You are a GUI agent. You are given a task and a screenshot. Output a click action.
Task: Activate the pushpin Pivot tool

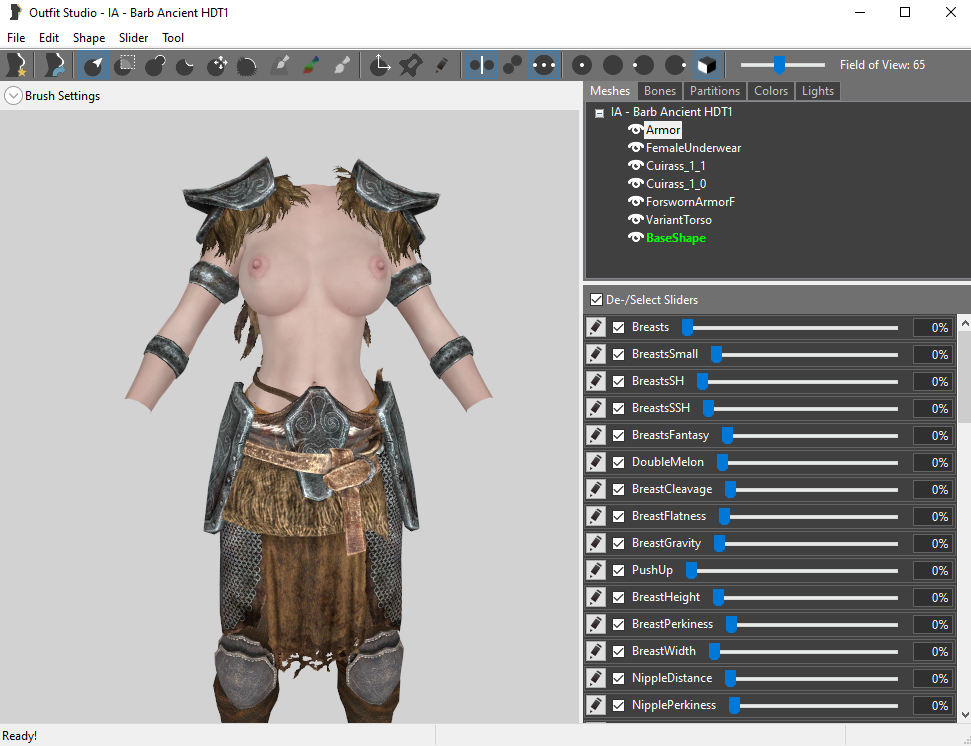tap(411, 65)
